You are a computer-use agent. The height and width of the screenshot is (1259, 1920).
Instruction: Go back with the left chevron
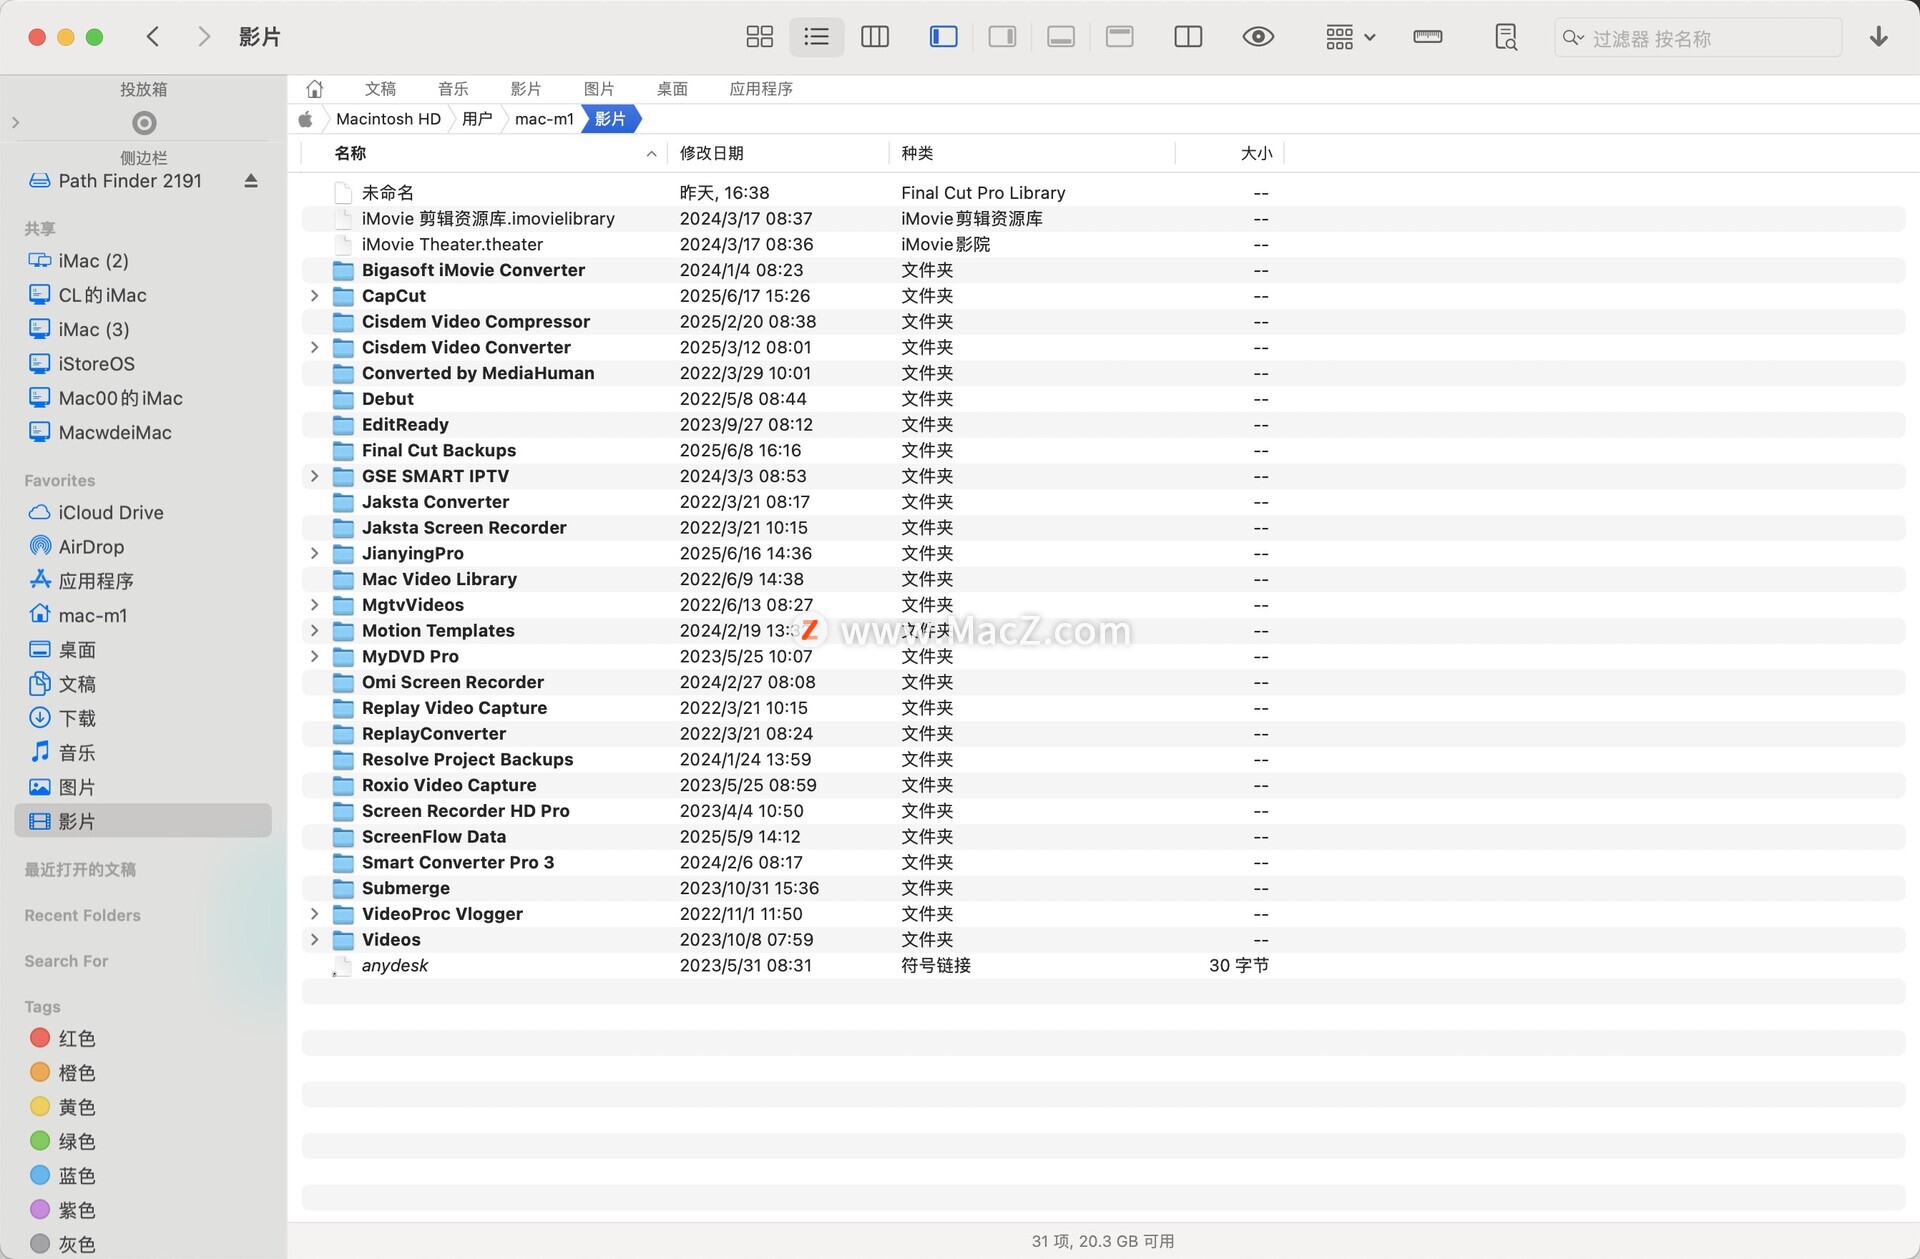153,37
